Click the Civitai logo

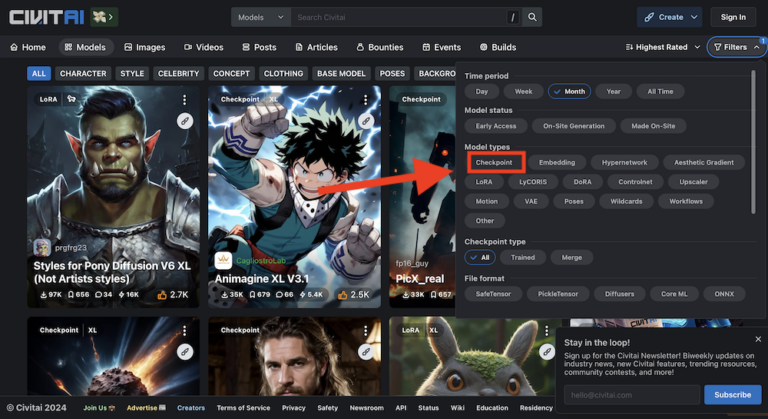47,17
